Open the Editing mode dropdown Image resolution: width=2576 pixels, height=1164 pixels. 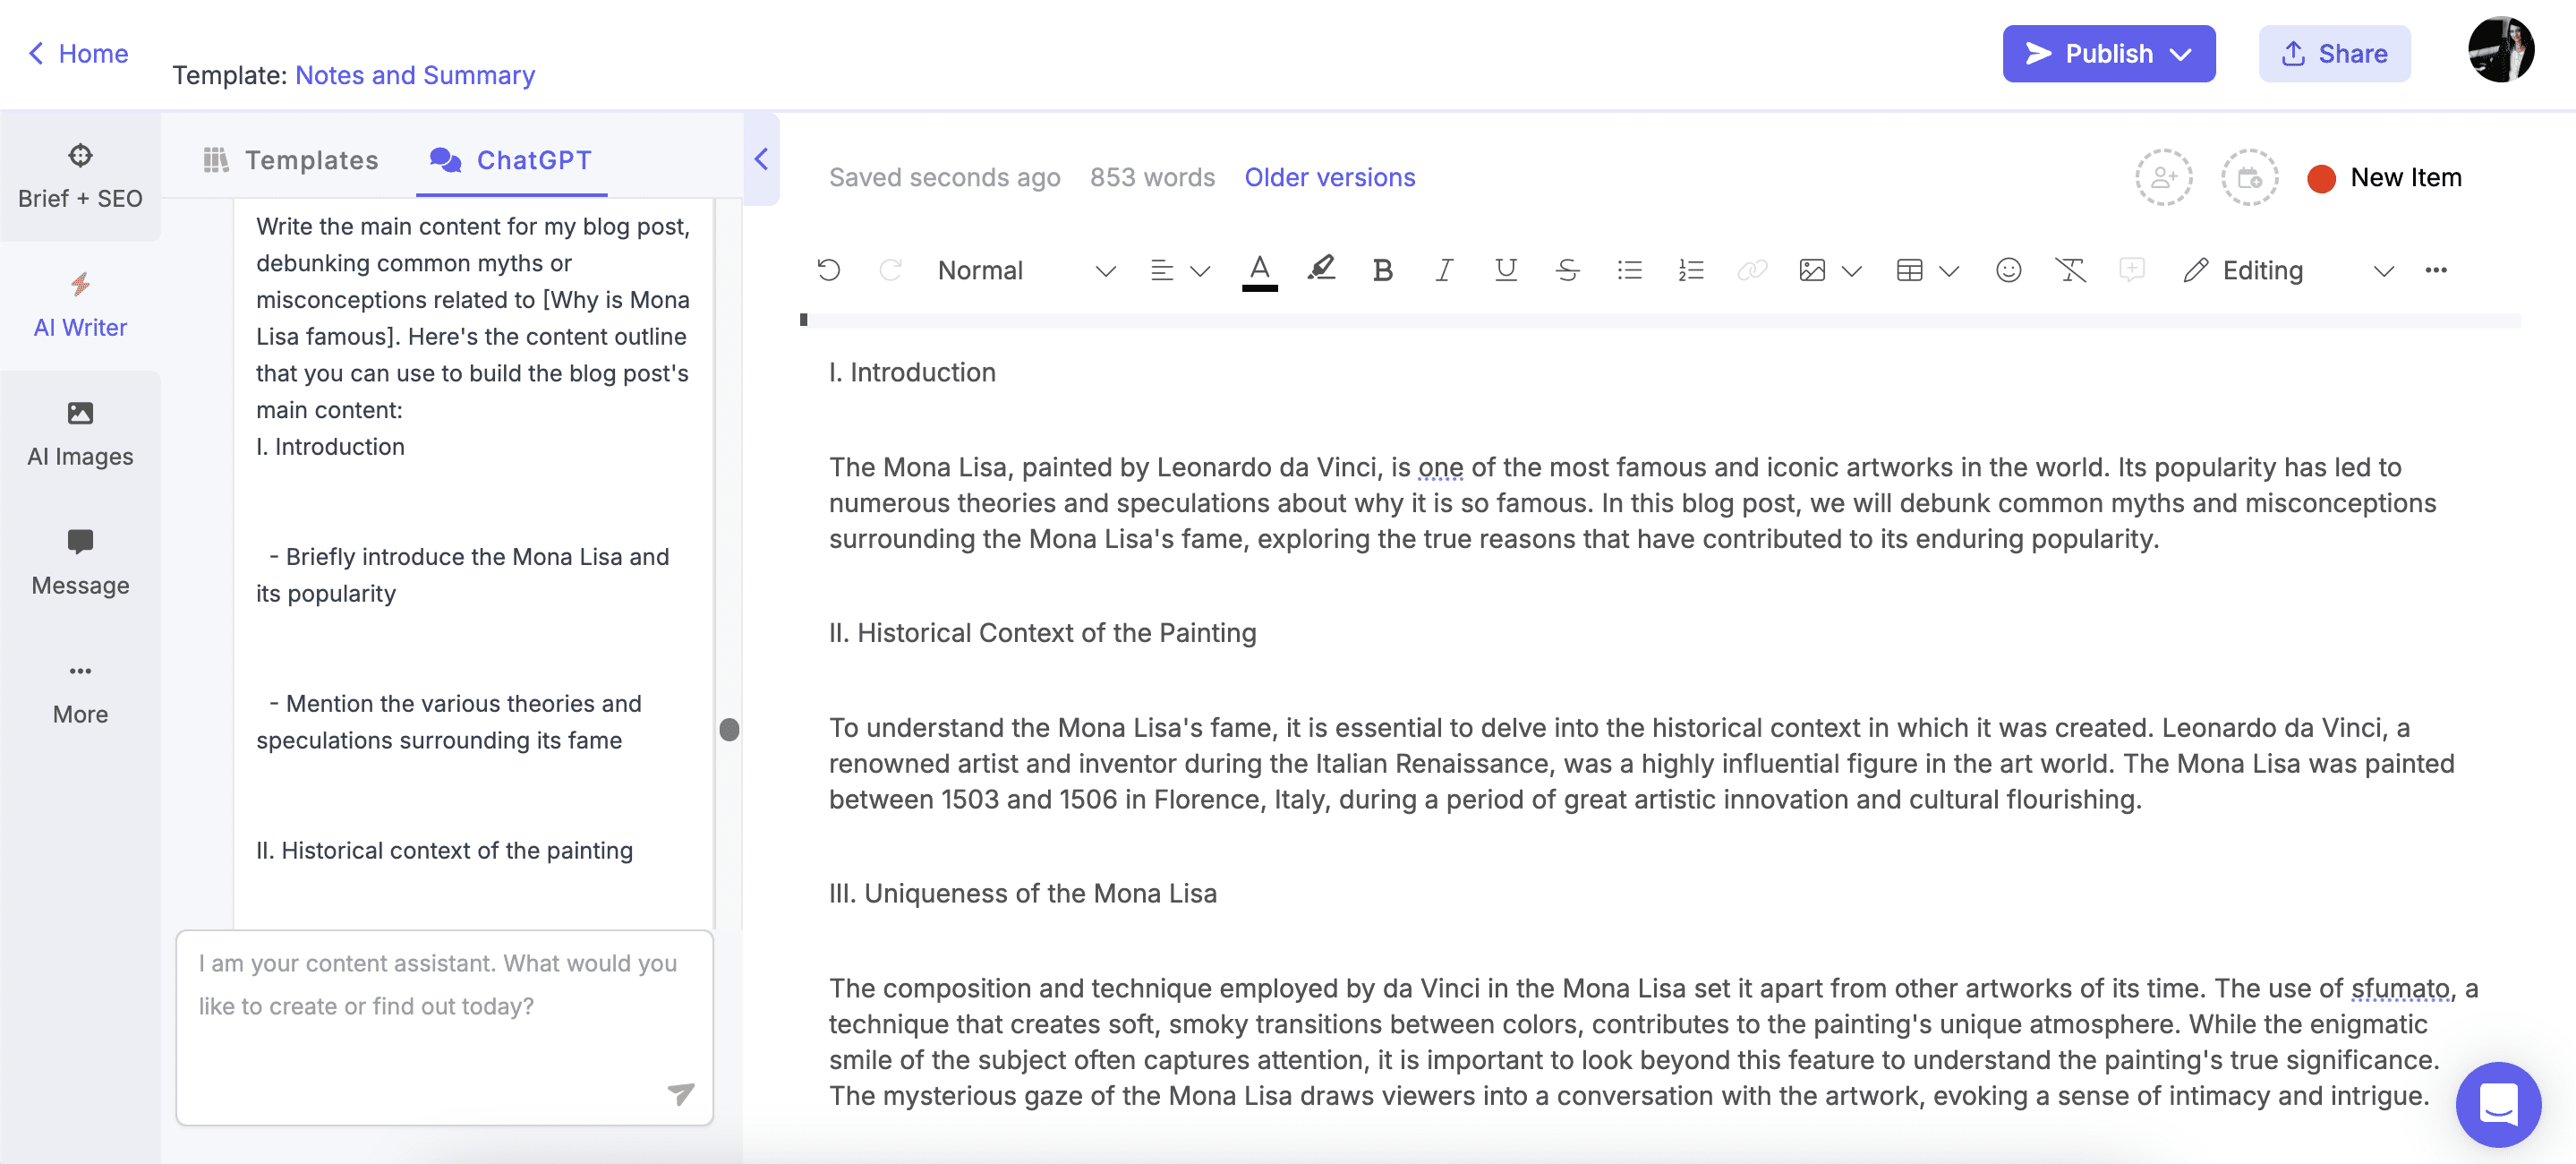pos(2288,270)
